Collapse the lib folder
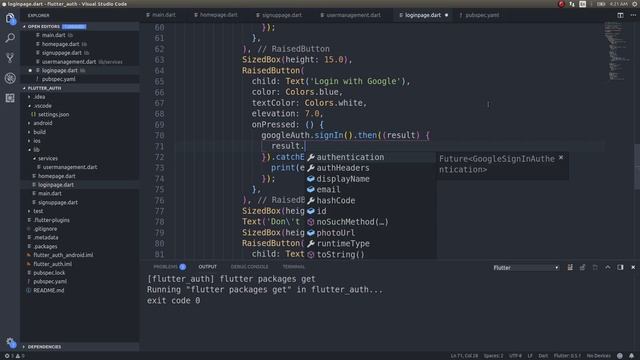This screenshot has height=360, width=640. (x=36, y=150)
